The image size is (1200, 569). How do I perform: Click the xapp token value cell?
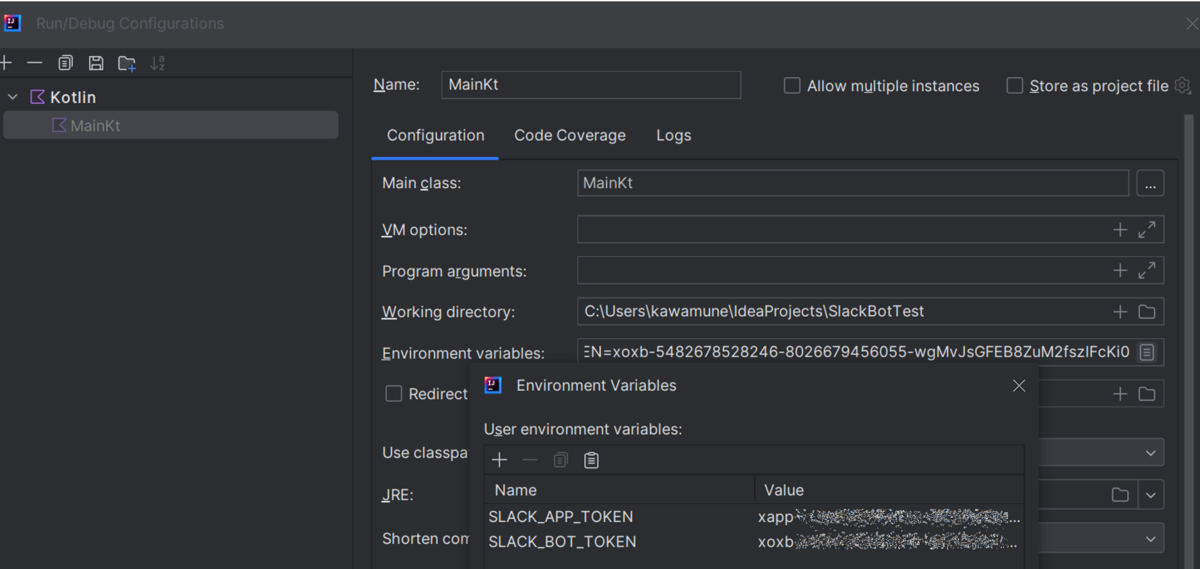point(889,517)
